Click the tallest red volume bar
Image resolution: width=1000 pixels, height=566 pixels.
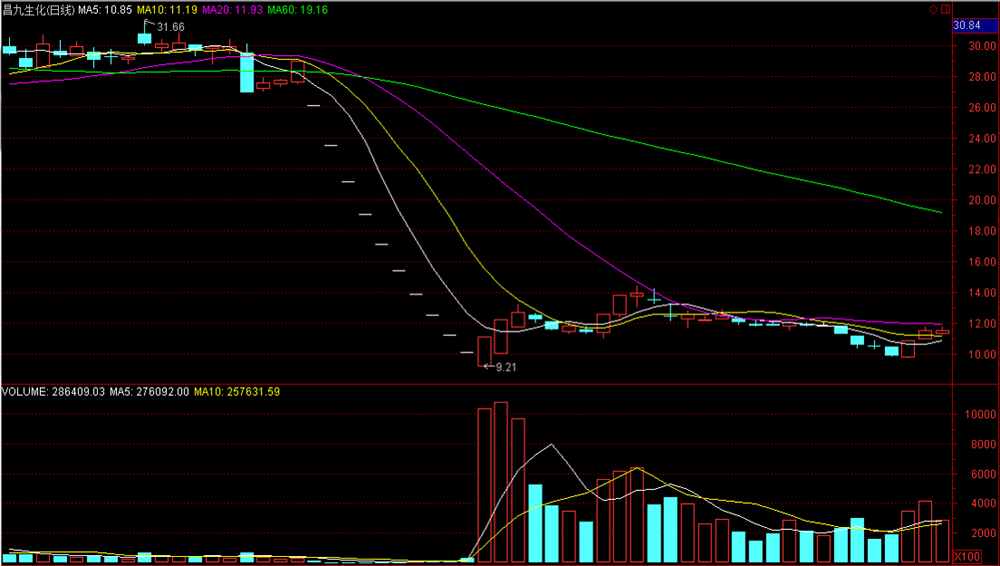(x=501, y=483)
